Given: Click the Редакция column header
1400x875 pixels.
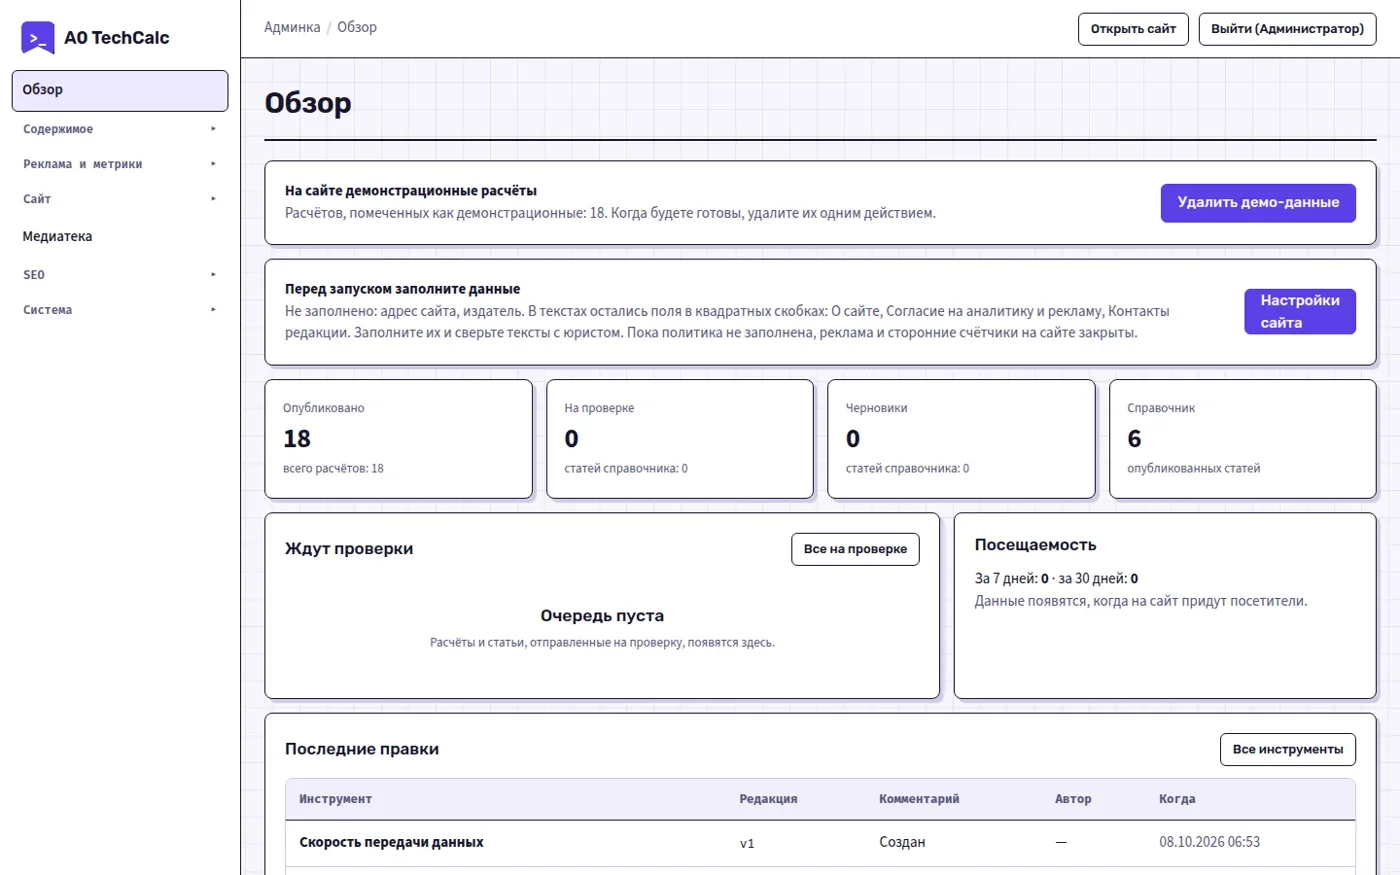Looking at the screenshot, I should (x=768, y=799).
